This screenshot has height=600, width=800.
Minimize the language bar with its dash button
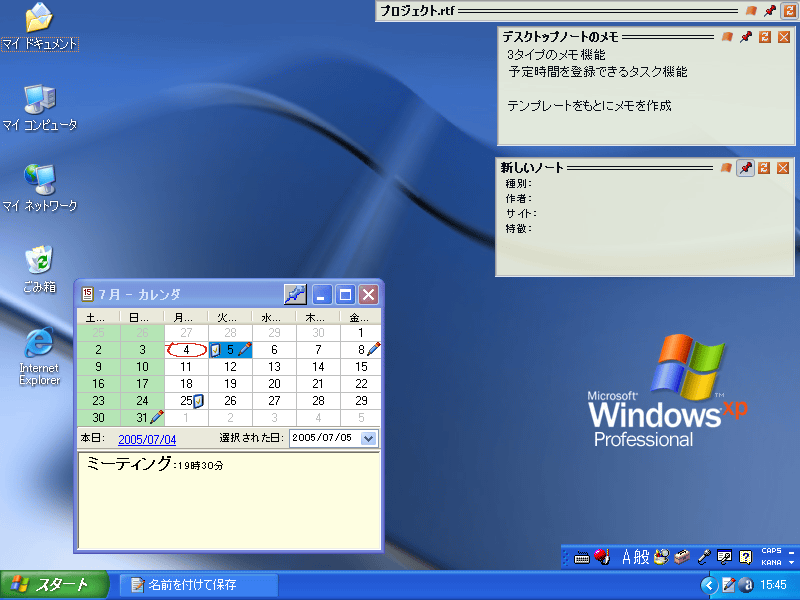791,552
